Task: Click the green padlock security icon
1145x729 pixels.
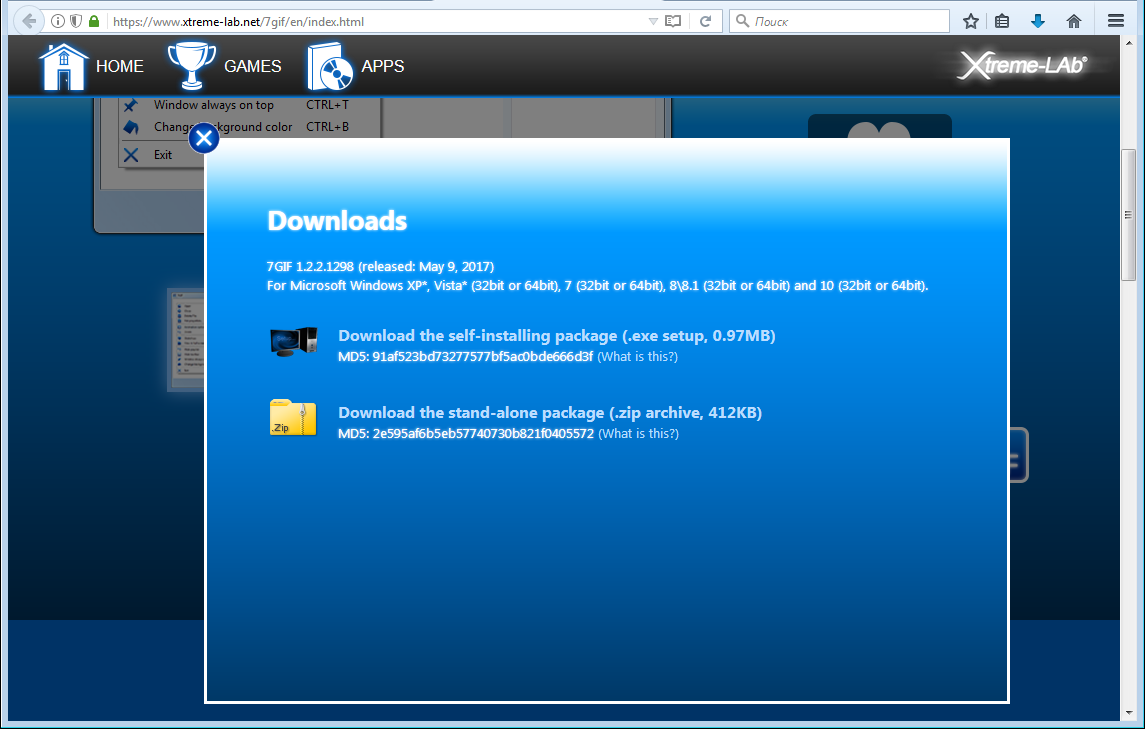Action: click(93, 21)
